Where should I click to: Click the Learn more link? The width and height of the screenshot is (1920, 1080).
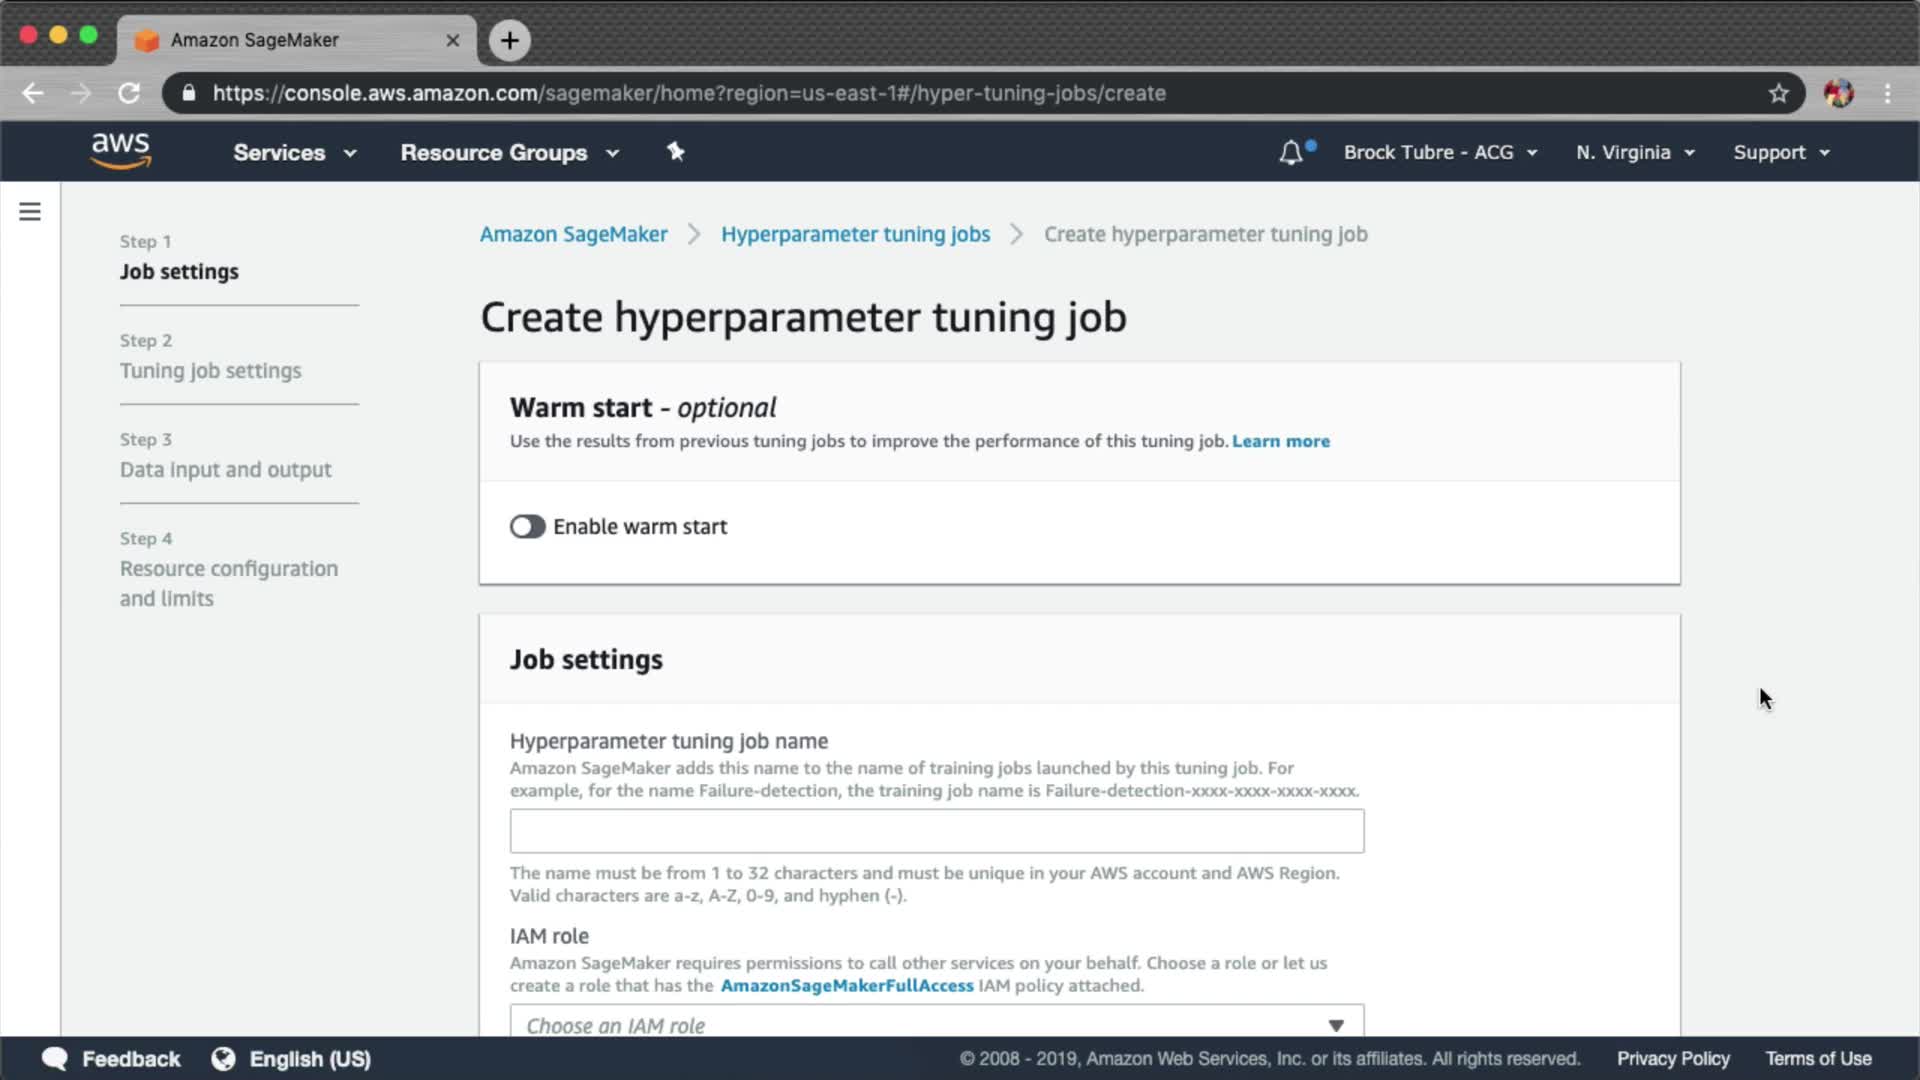1280,441
